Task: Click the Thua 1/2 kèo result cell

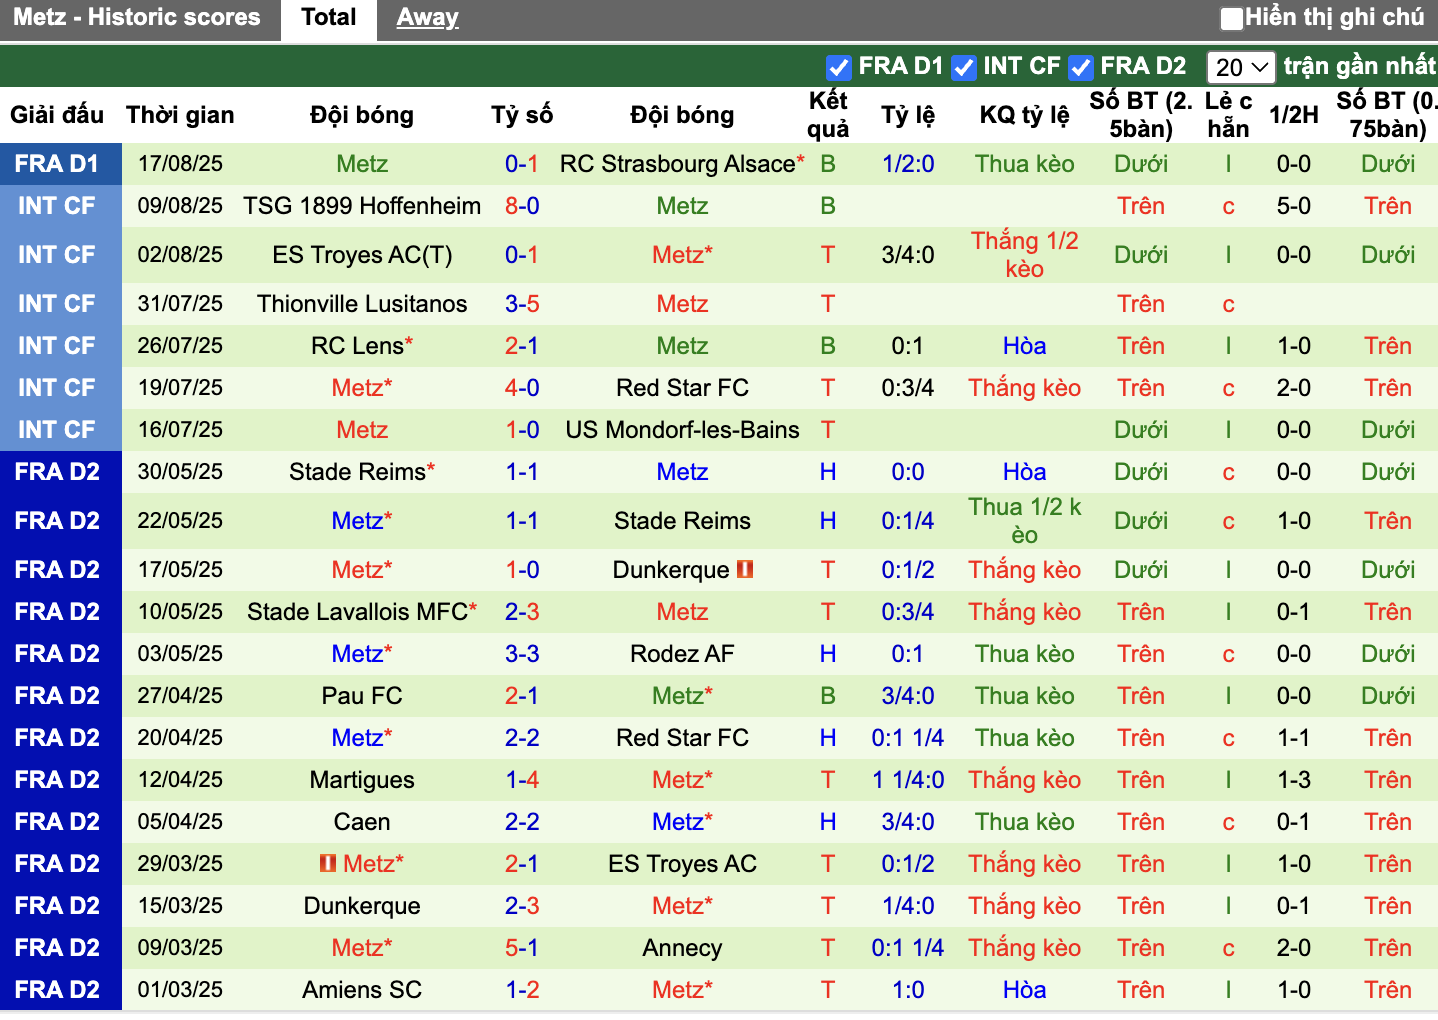Action: 1024,521
